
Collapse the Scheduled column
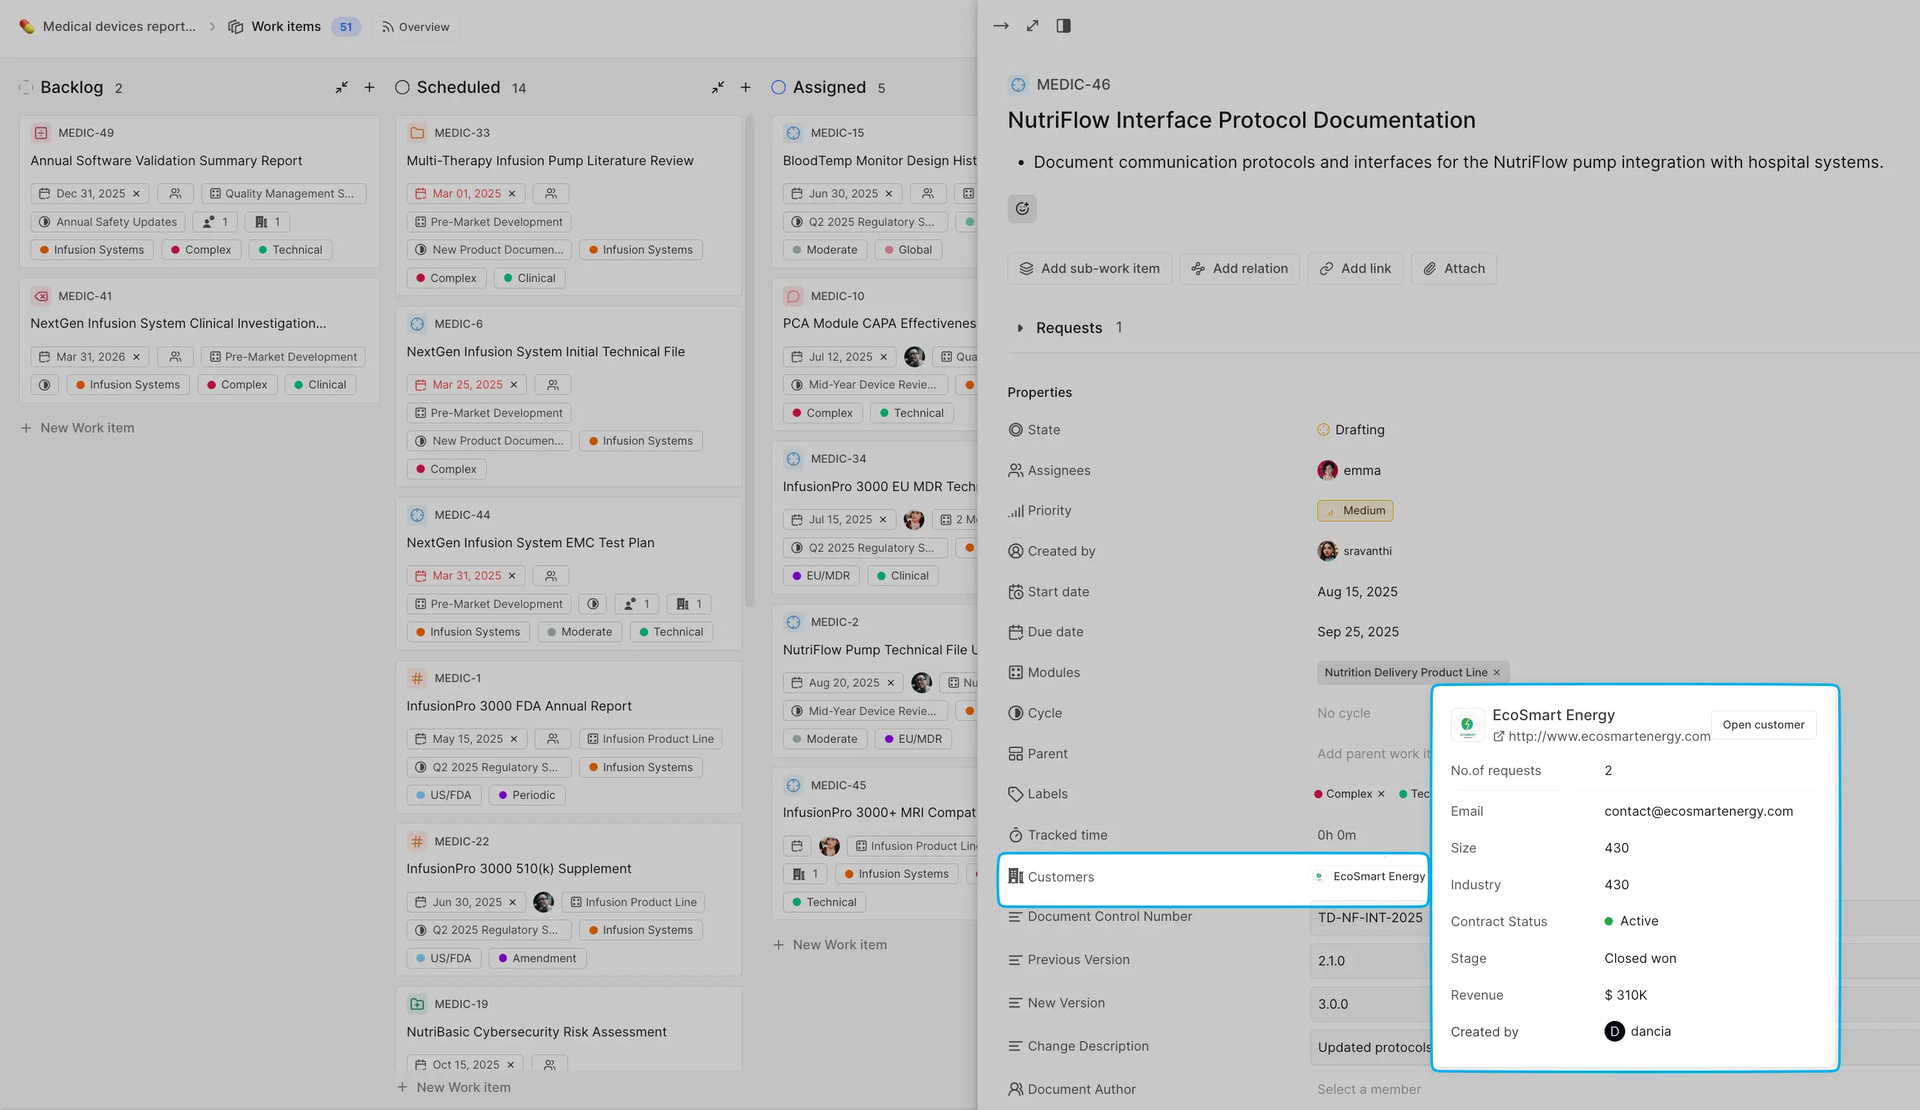(717, 88)
